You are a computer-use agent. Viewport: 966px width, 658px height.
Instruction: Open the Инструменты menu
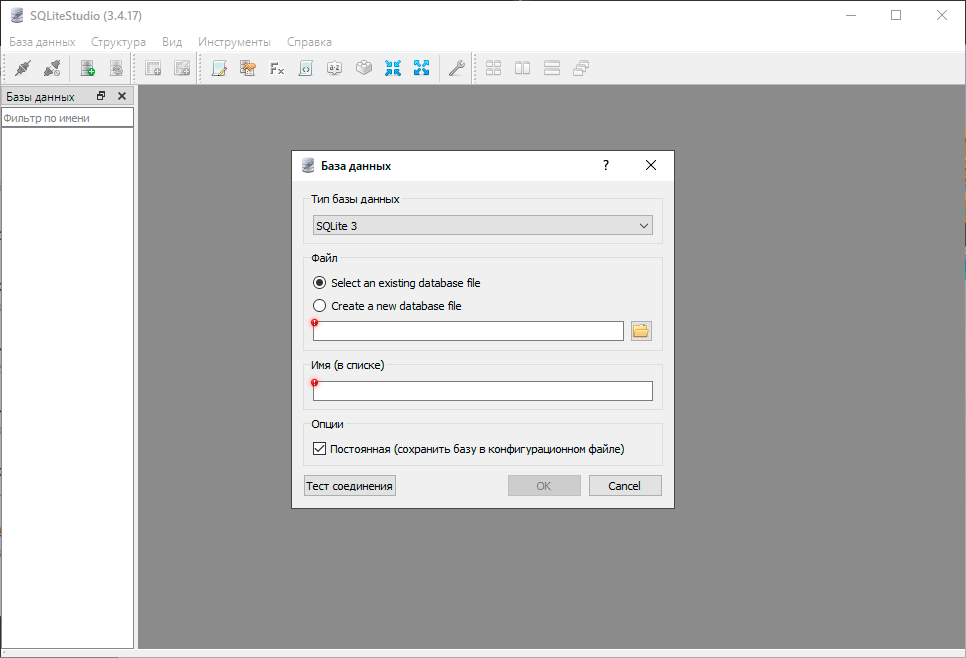point(234,42)
